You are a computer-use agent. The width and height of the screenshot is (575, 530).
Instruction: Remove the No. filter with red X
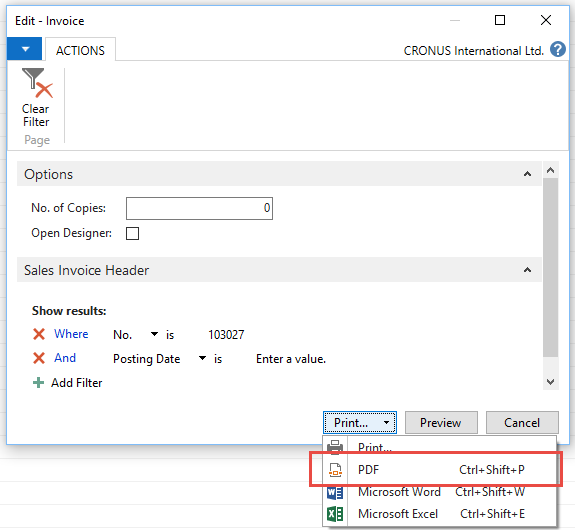pyautogui.click(x=39, y=334)
